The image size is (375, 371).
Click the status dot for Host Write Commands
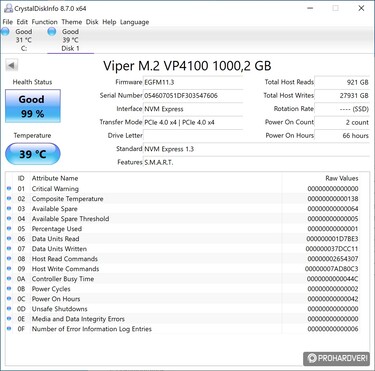9,268
